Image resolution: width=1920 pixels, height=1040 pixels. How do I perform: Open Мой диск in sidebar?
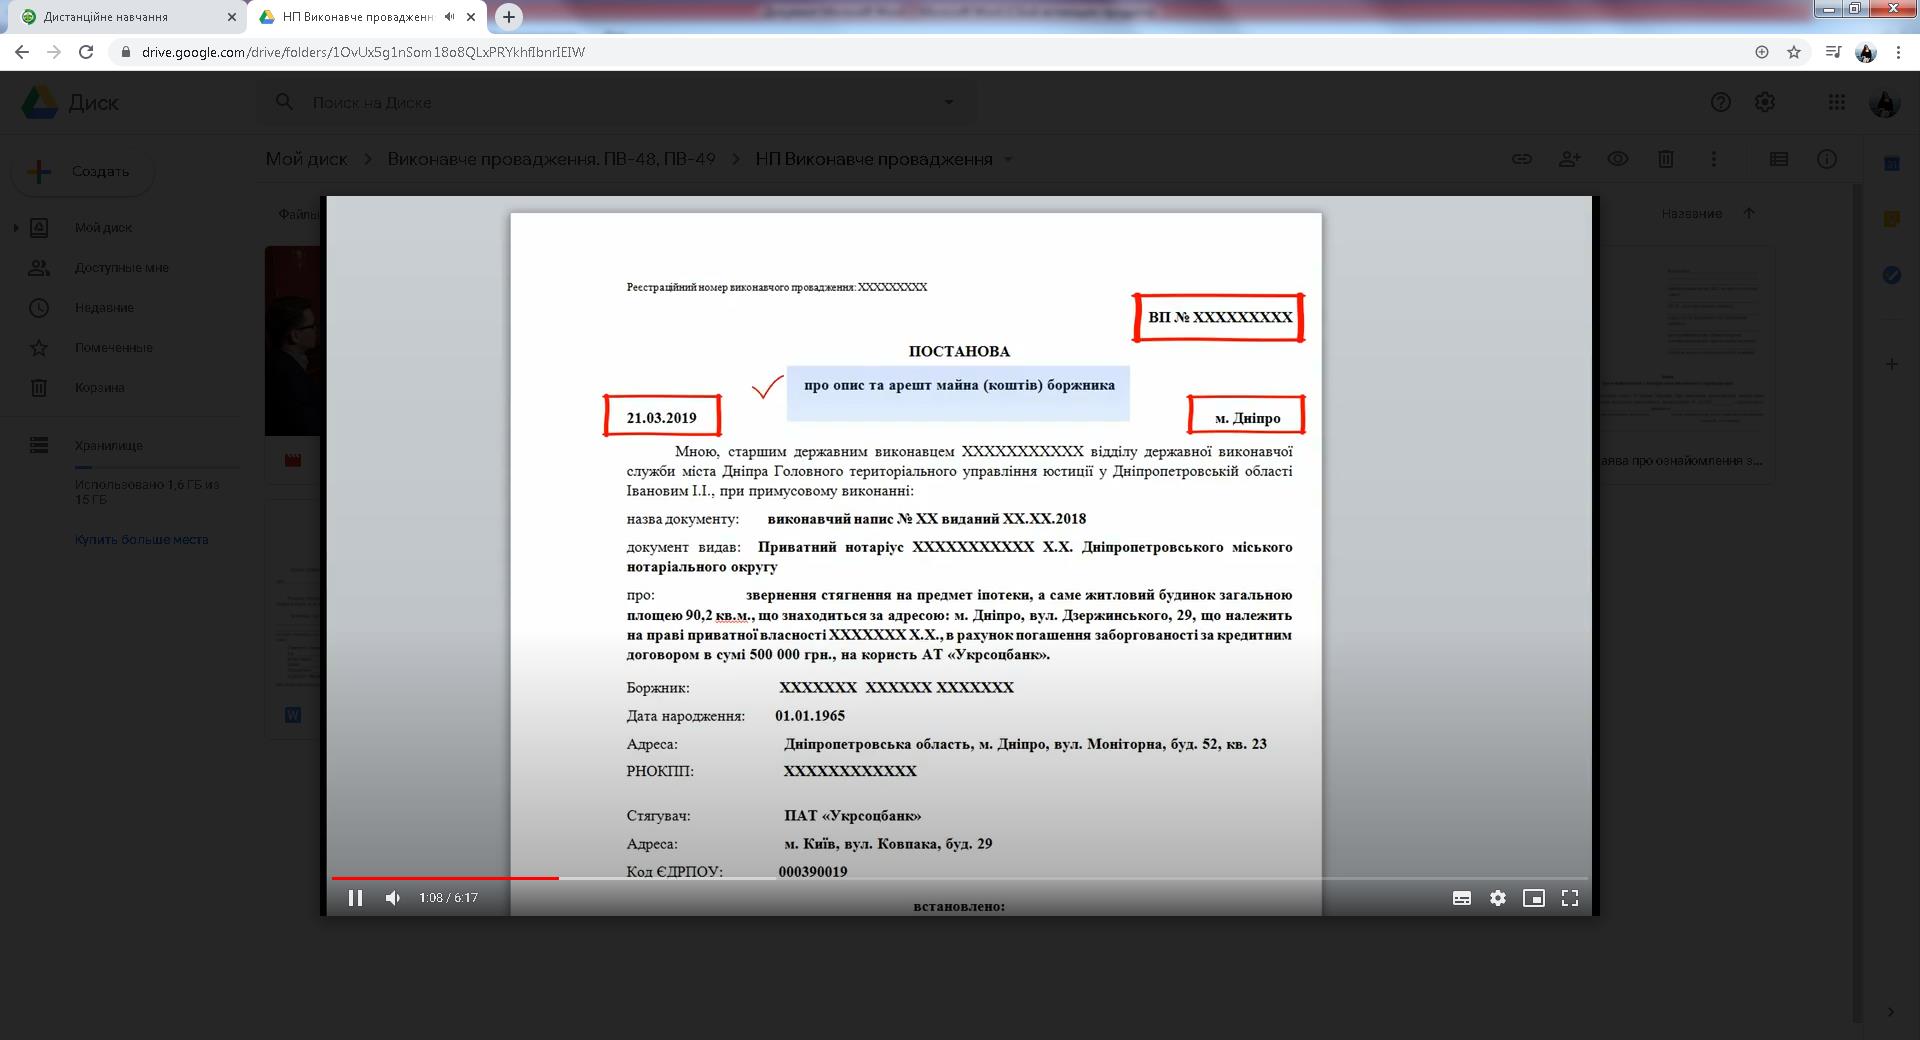coord(103,228)
